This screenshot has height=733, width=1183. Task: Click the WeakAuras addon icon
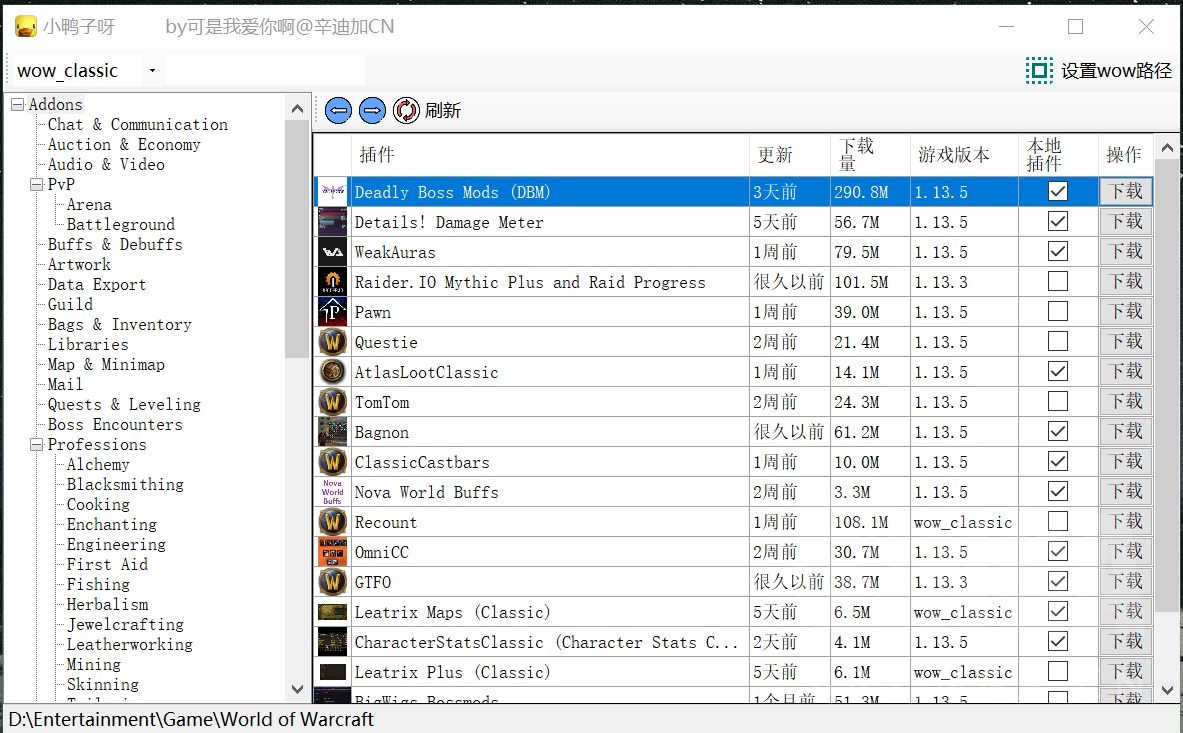pos(332,251)
